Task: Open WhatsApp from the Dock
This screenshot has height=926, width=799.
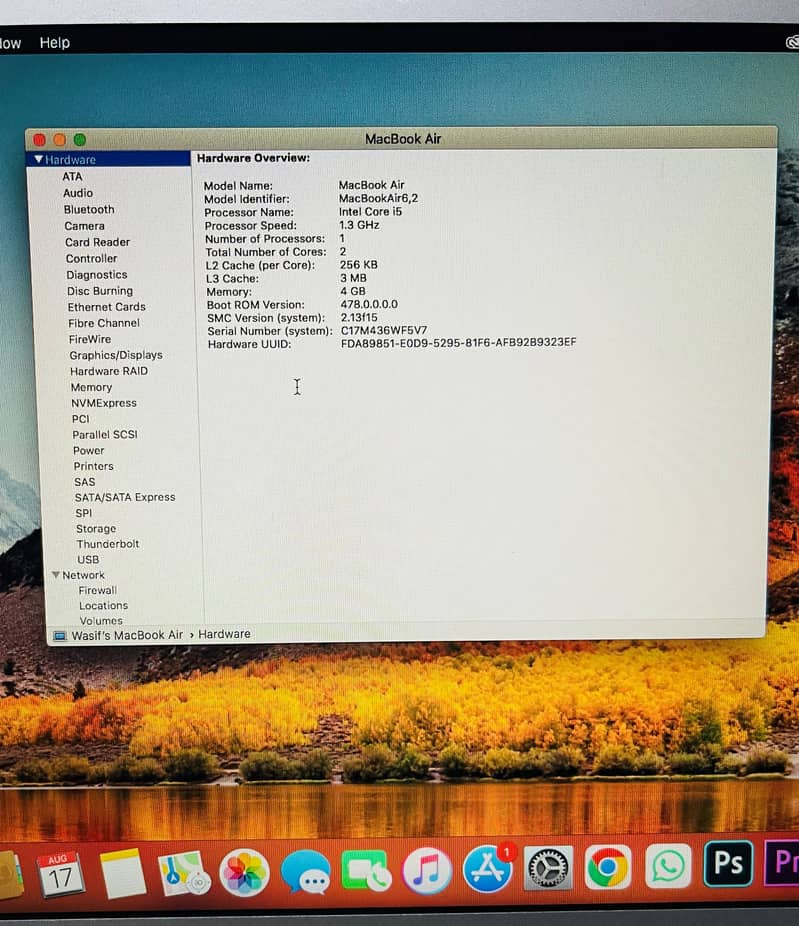Action: [667, 865]
